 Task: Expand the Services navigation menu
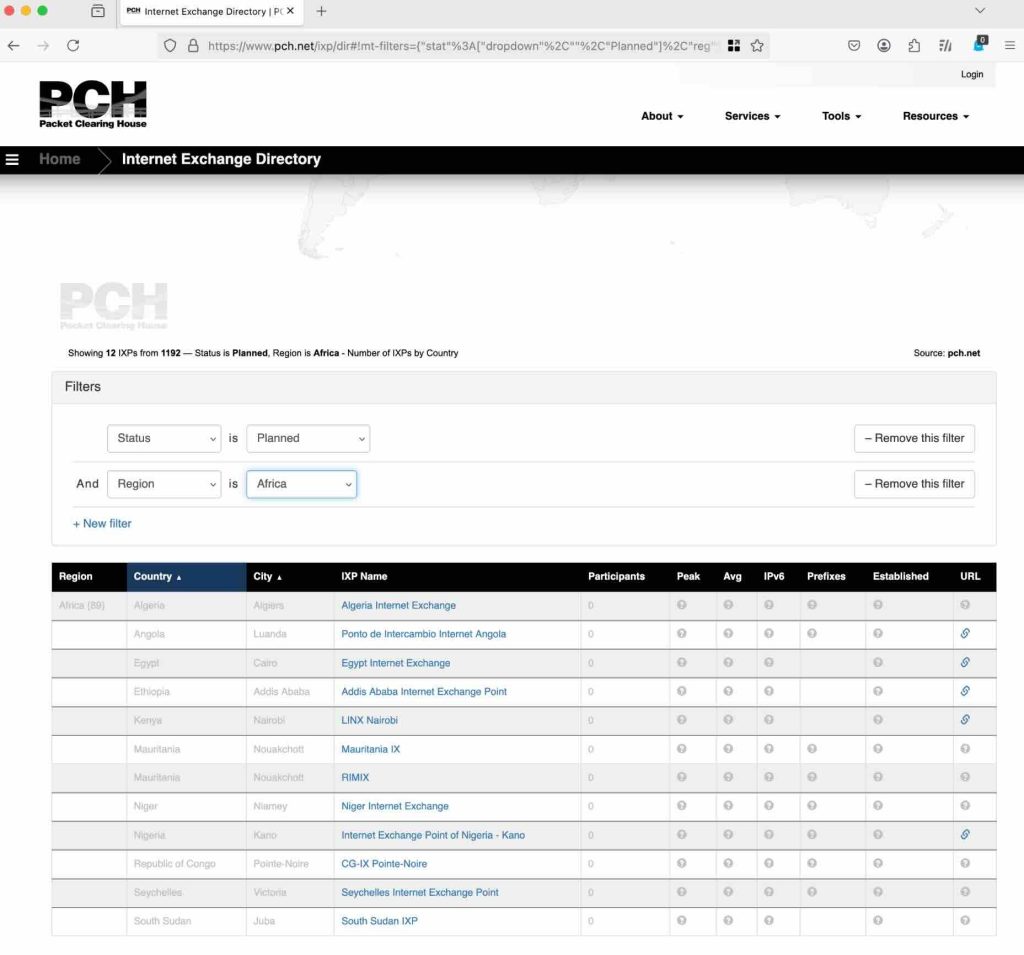pyautogui.click(x=752, y=116)
